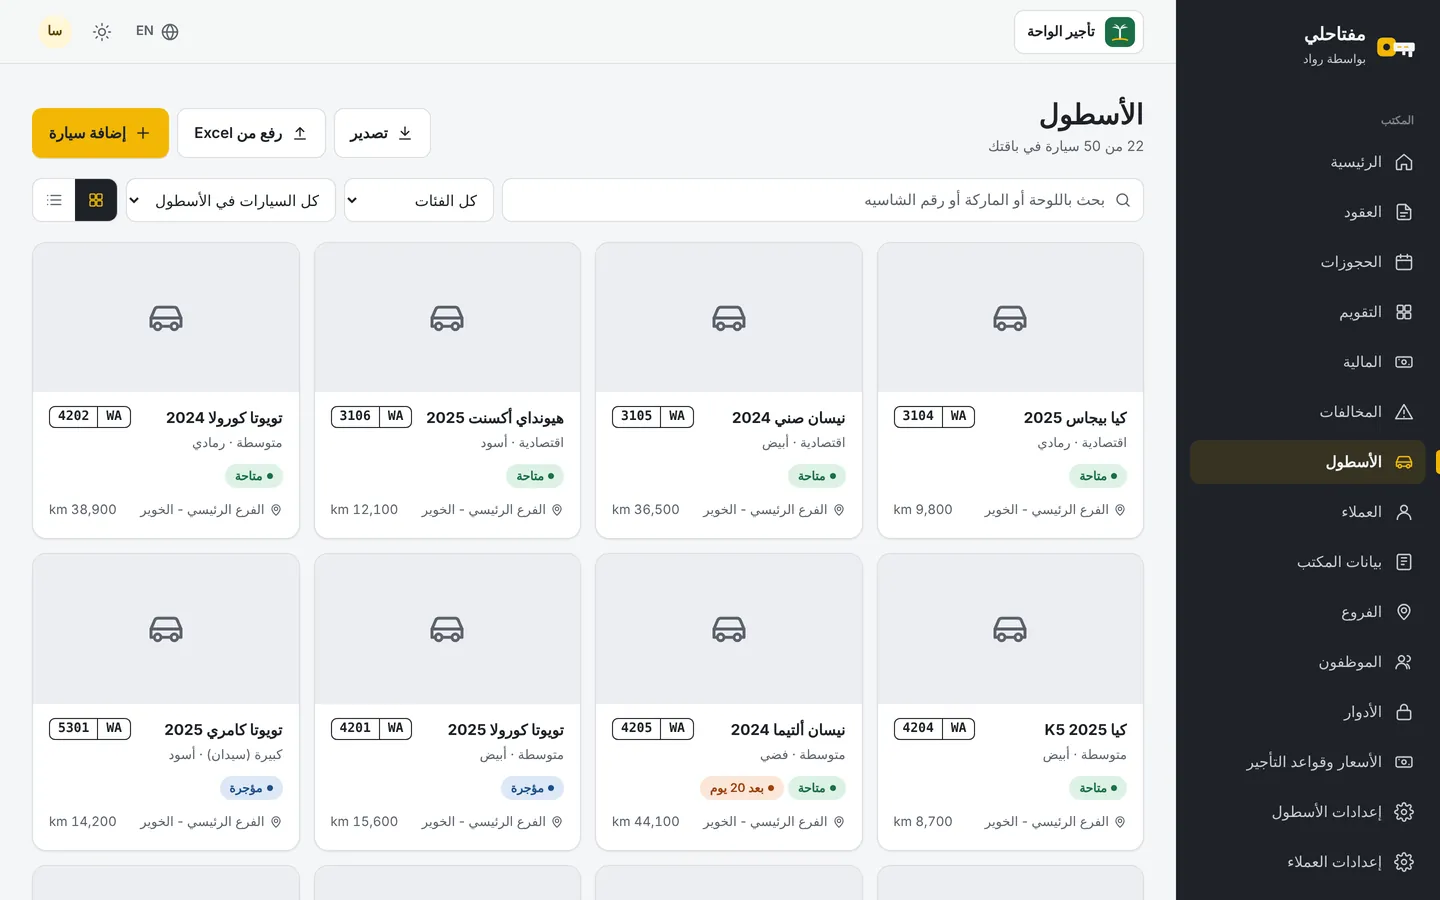Viewport: 1440px width, 900px height.
Task: Open the كيا بيجاس 2025 car image
Action: 1010,318
